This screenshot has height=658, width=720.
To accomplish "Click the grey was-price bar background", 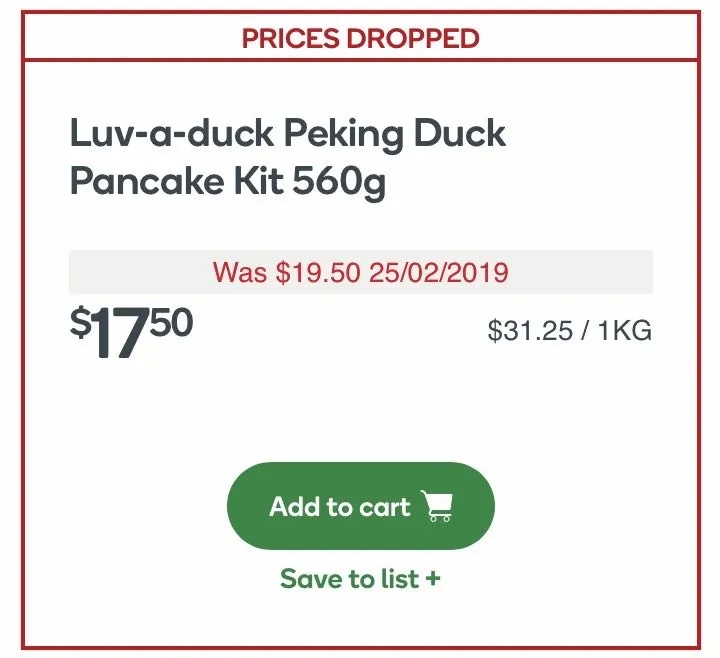I will [x=360, y=272].
